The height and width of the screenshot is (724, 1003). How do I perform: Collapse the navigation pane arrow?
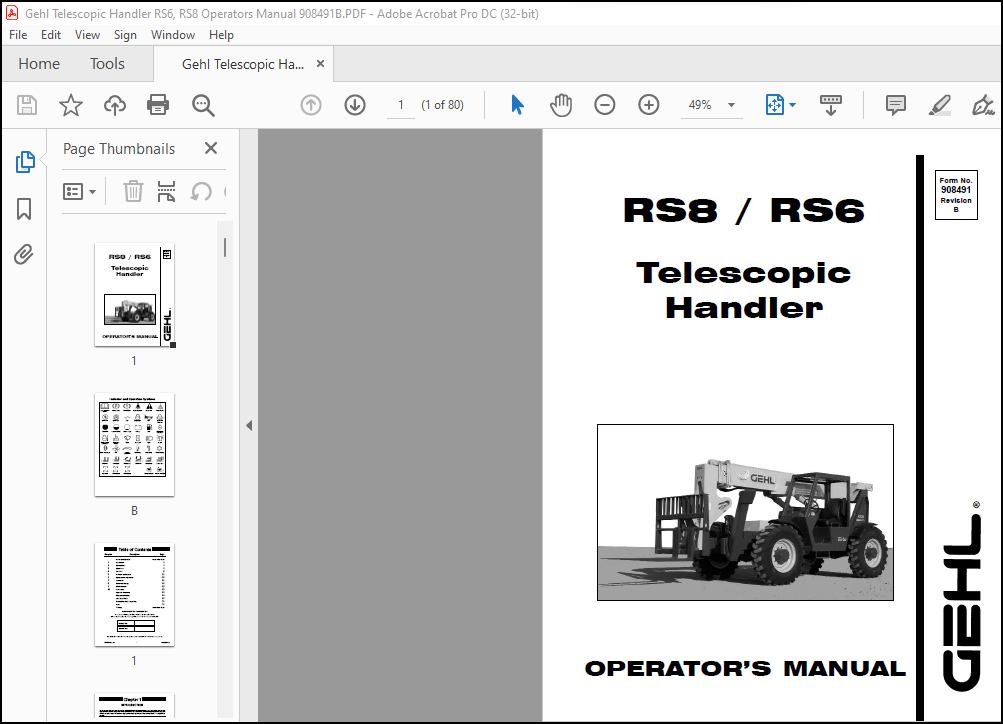pos(249,425)
